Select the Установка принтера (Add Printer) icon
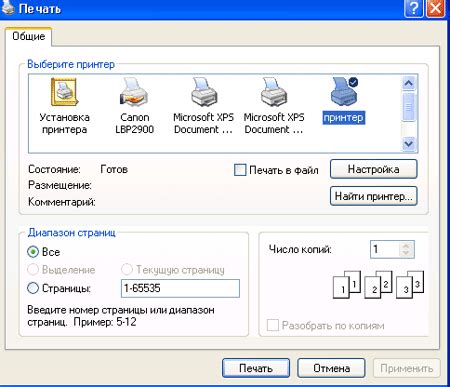This screenshot has height=387, width=450. click(x=64, y=92)
